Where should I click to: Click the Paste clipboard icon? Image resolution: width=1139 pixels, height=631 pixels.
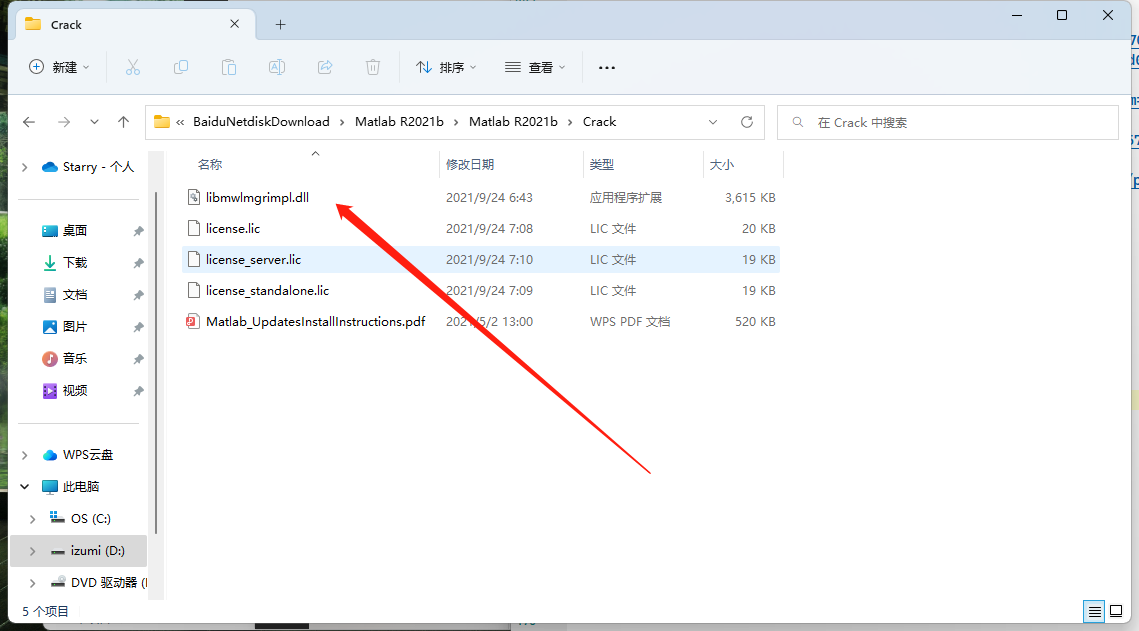click(229, 67)
